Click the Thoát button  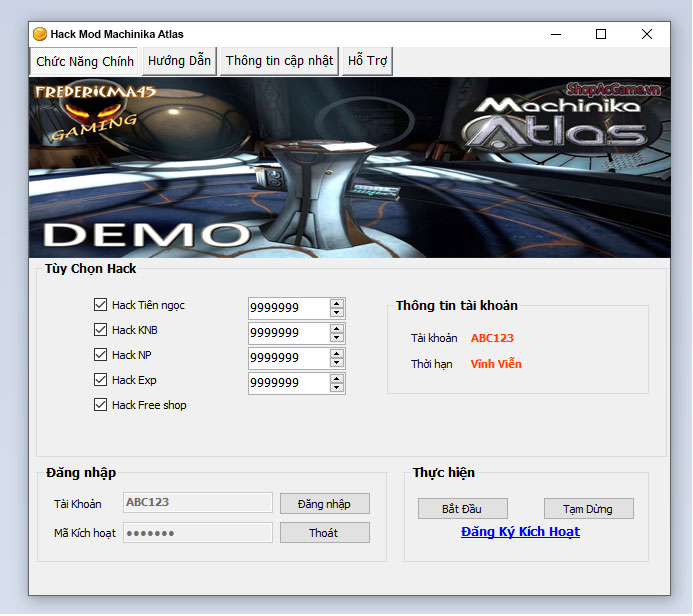(x=325, y=533)
